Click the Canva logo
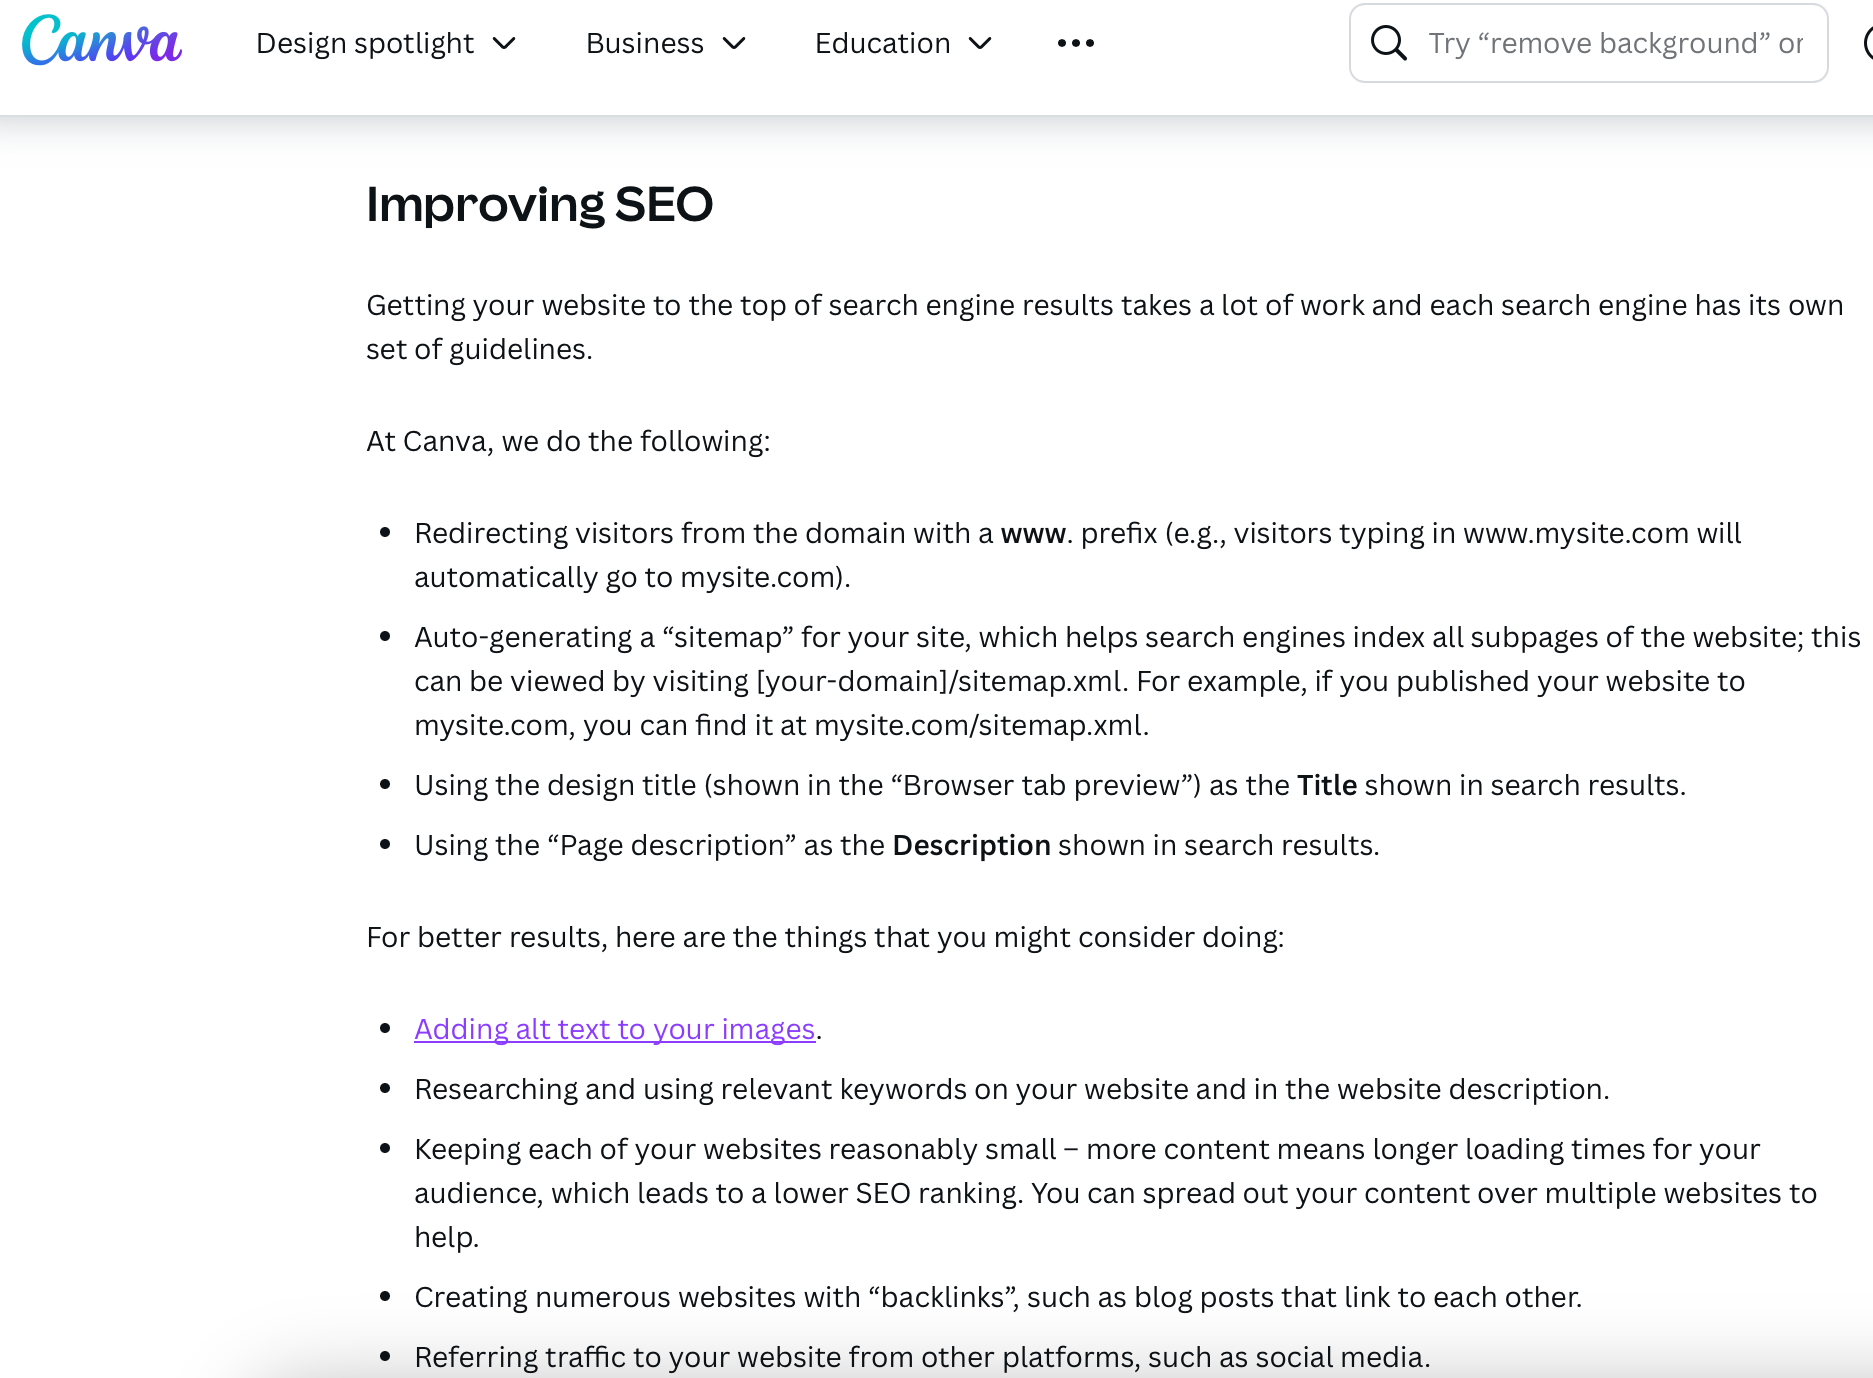Screen dimensions: 1873x1378 101,42
